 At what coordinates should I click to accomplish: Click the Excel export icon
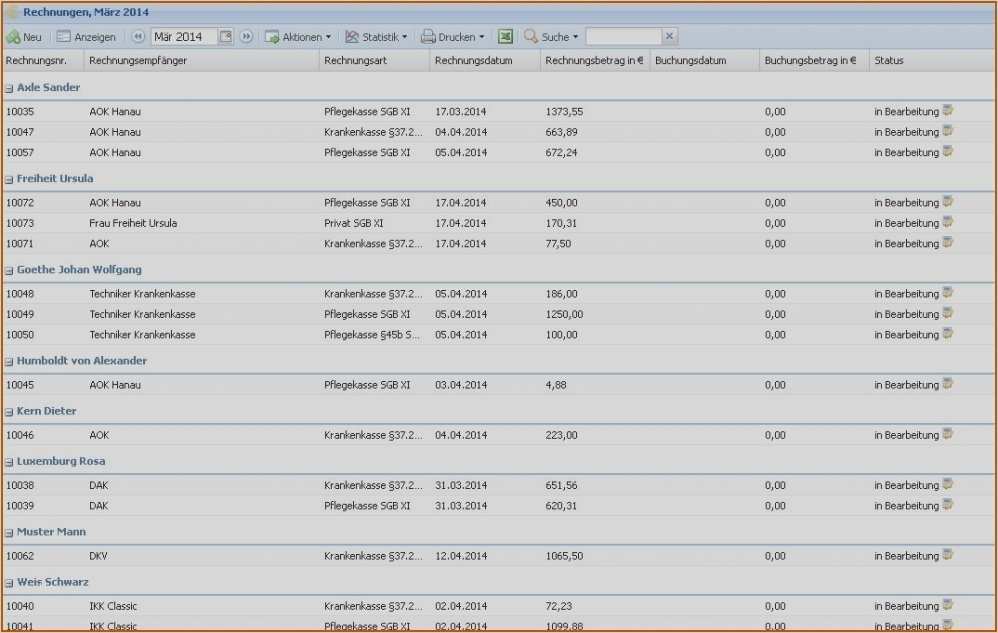tap(505, 37)
